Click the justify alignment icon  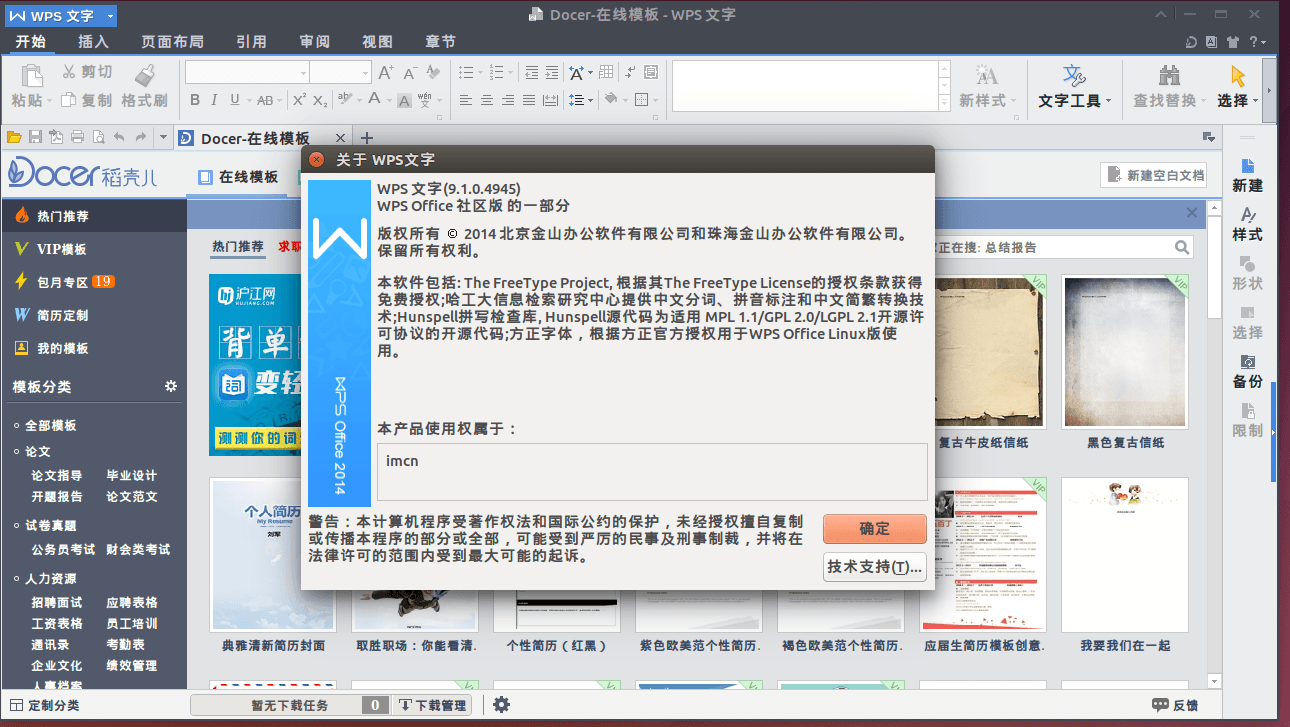click(529, 100)
